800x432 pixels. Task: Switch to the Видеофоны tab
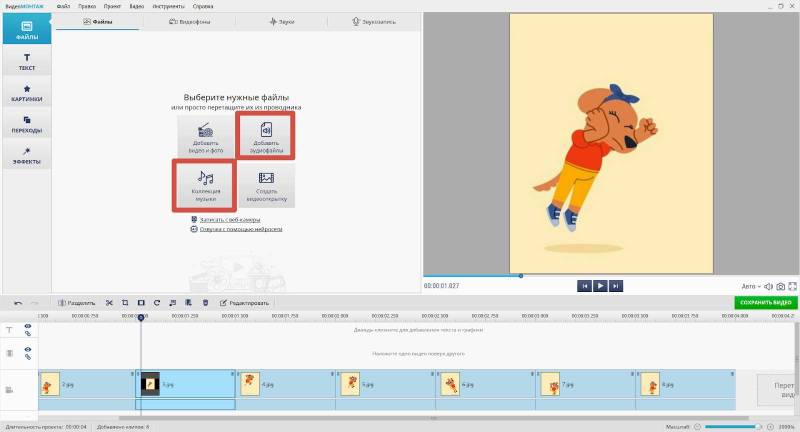pyautogui.click(x=189, y=21)
